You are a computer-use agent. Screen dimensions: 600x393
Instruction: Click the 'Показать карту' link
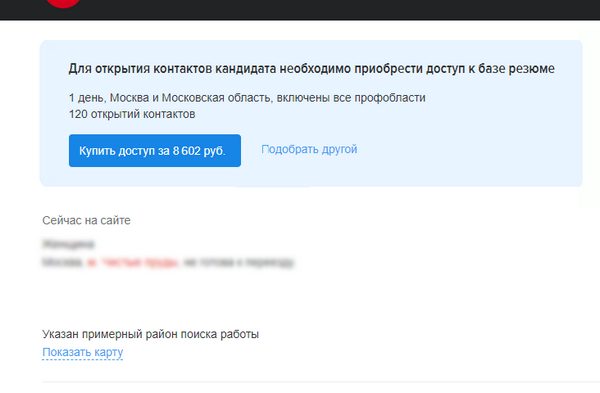(83, 352)
